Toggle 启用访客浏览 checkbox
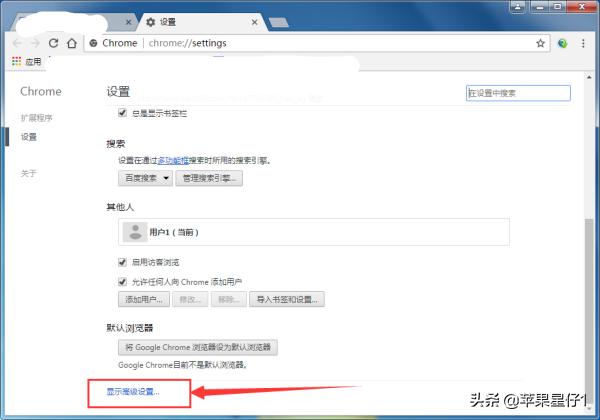 pos(122,262)
